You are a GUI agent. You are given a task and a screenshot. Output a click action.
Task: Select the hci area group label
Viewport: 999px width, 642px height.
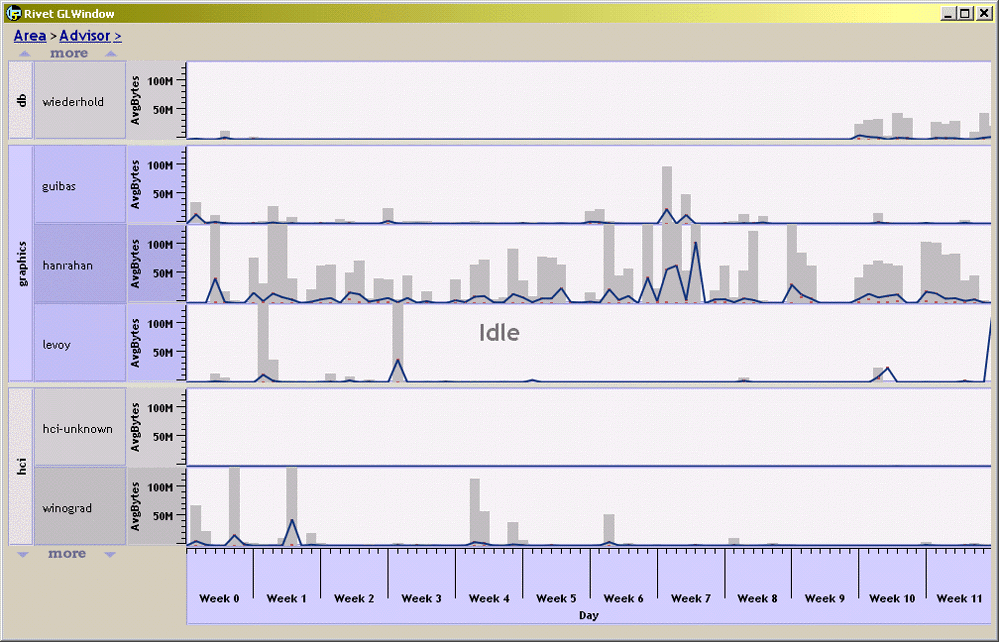[x=20, y=467]
